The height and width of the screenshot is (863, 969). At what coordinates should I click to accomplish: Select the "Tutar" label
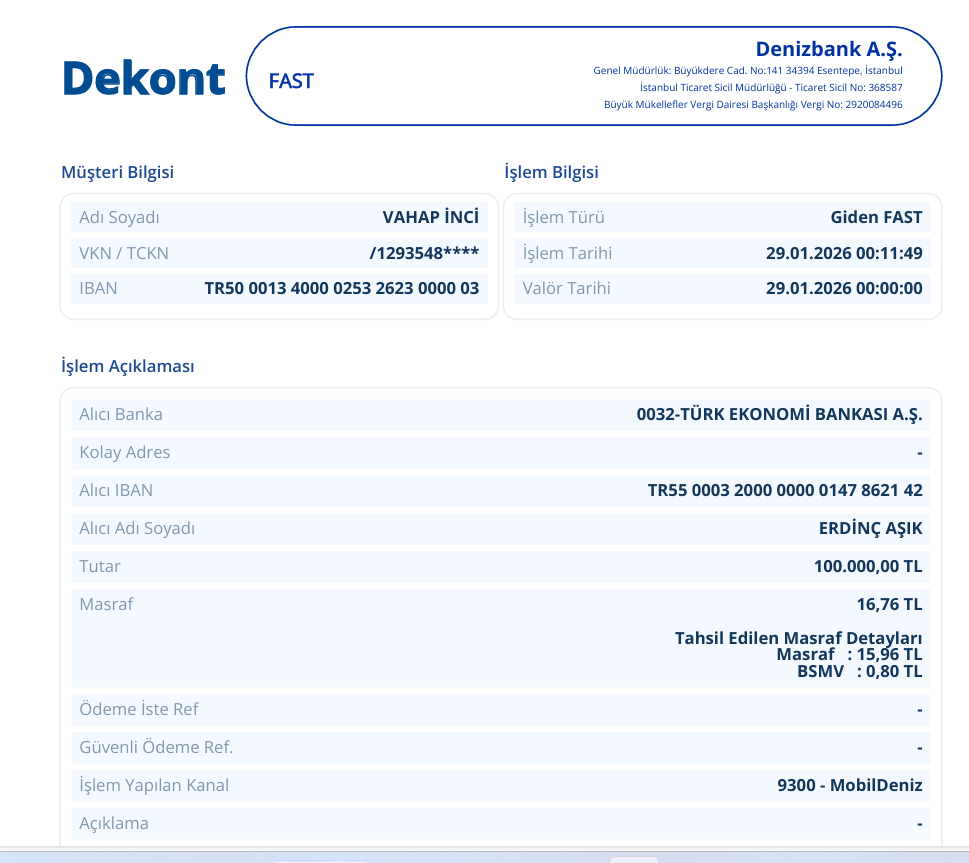point(100,566)
